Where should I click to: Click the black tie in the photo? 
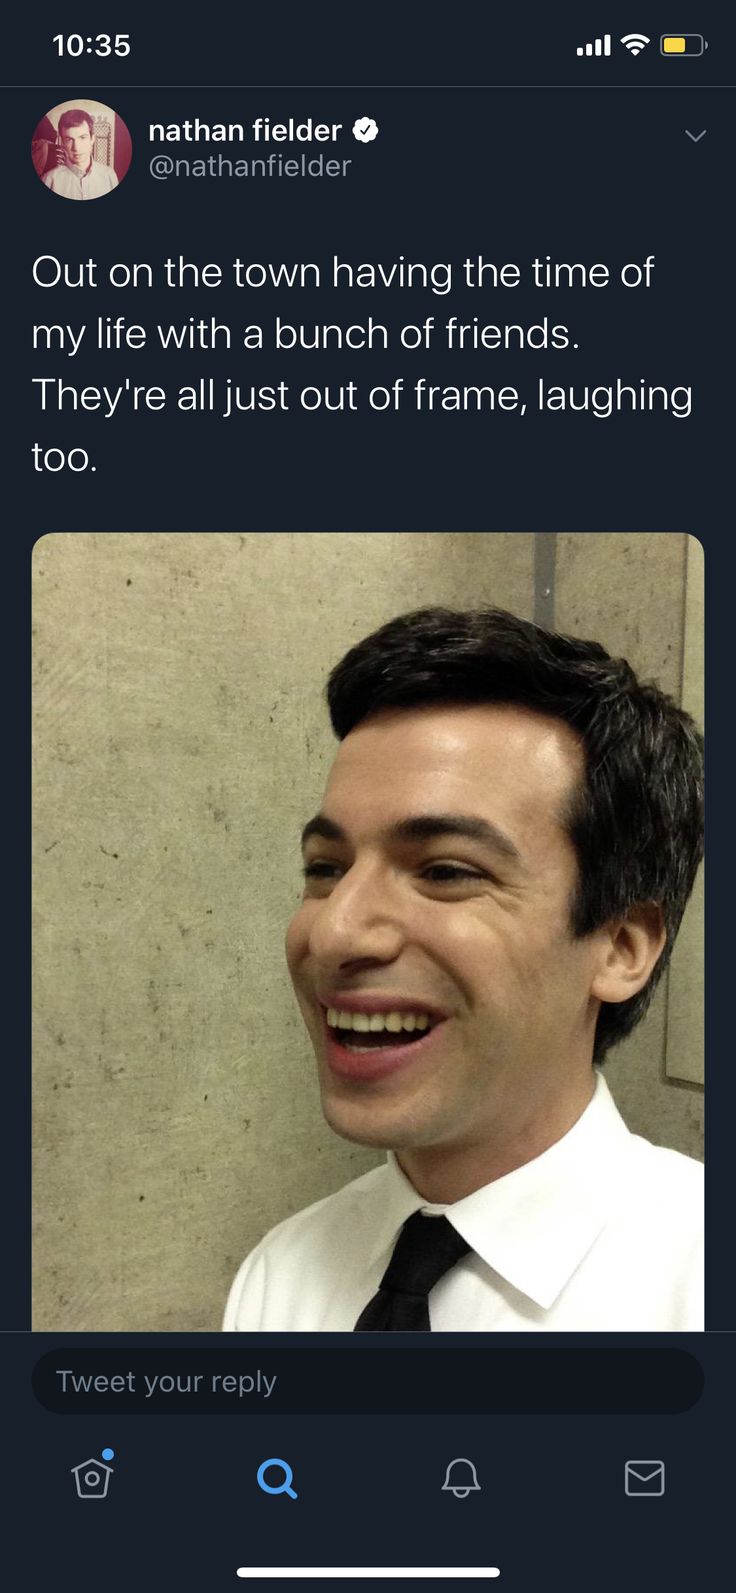412,1270
